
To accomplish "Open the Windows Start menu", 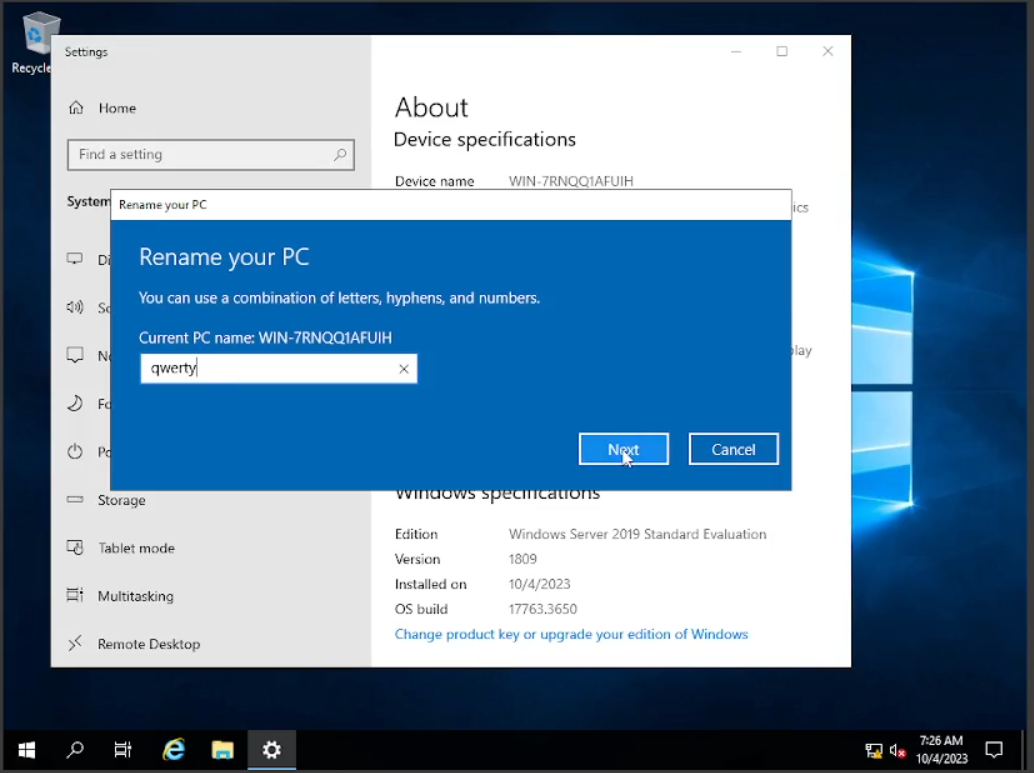I will 26,749.
